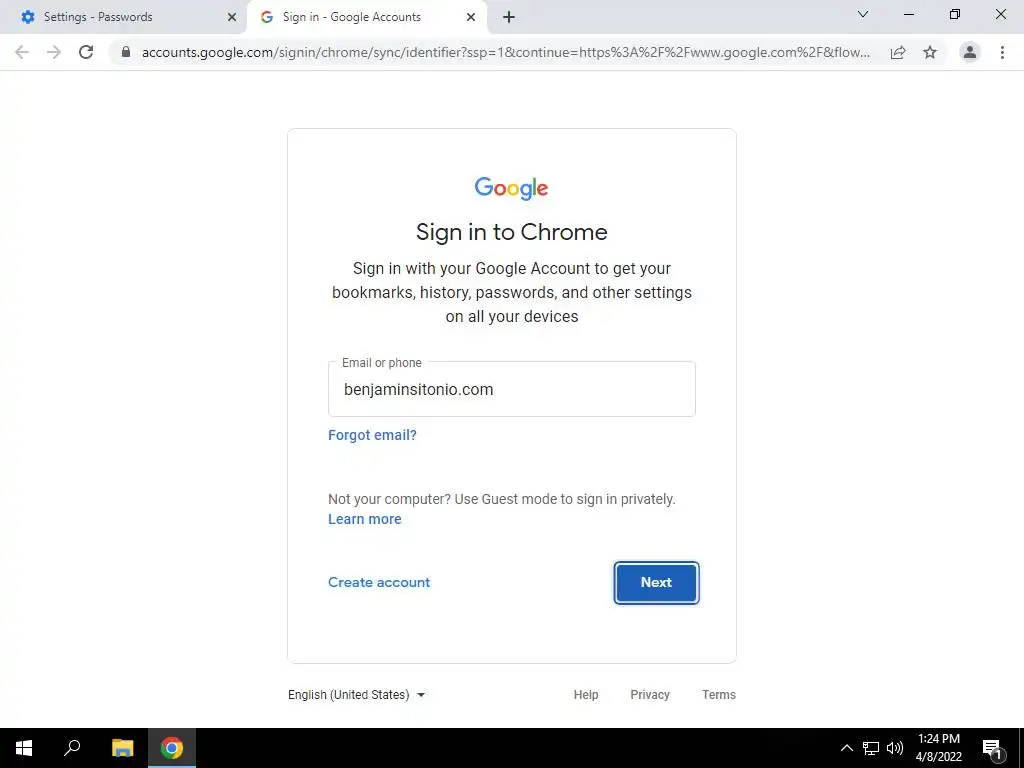Open English (United States) language dropdown

pos(357,695)
